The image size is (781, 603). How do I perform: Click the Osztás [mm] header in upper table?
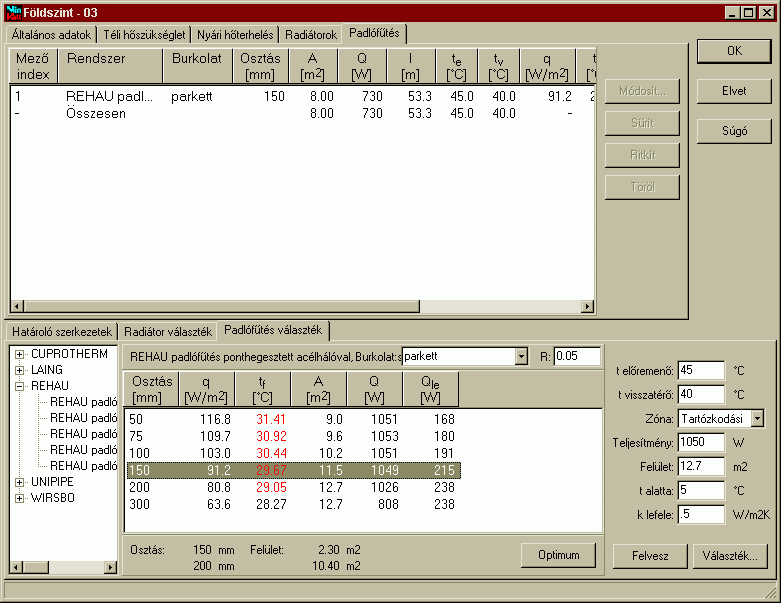(260, 66)
